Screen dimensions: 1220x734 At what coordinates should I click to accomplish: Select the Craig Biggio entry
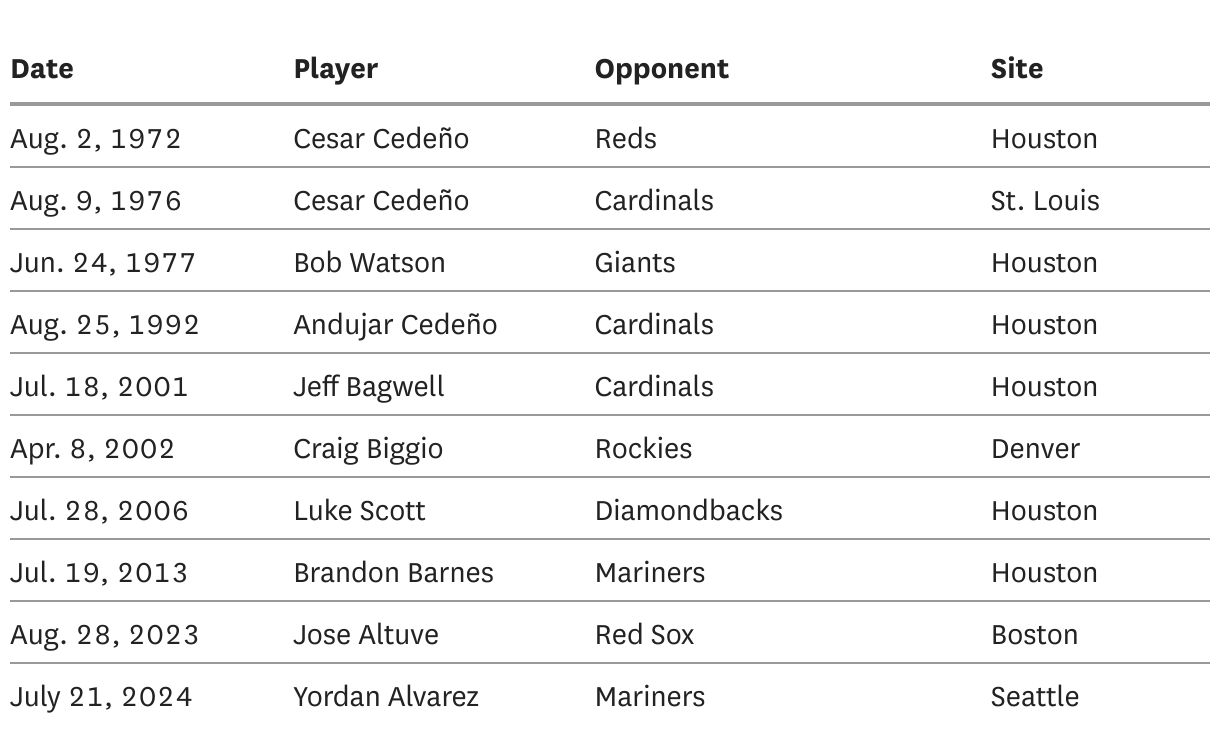coord(368,448)
